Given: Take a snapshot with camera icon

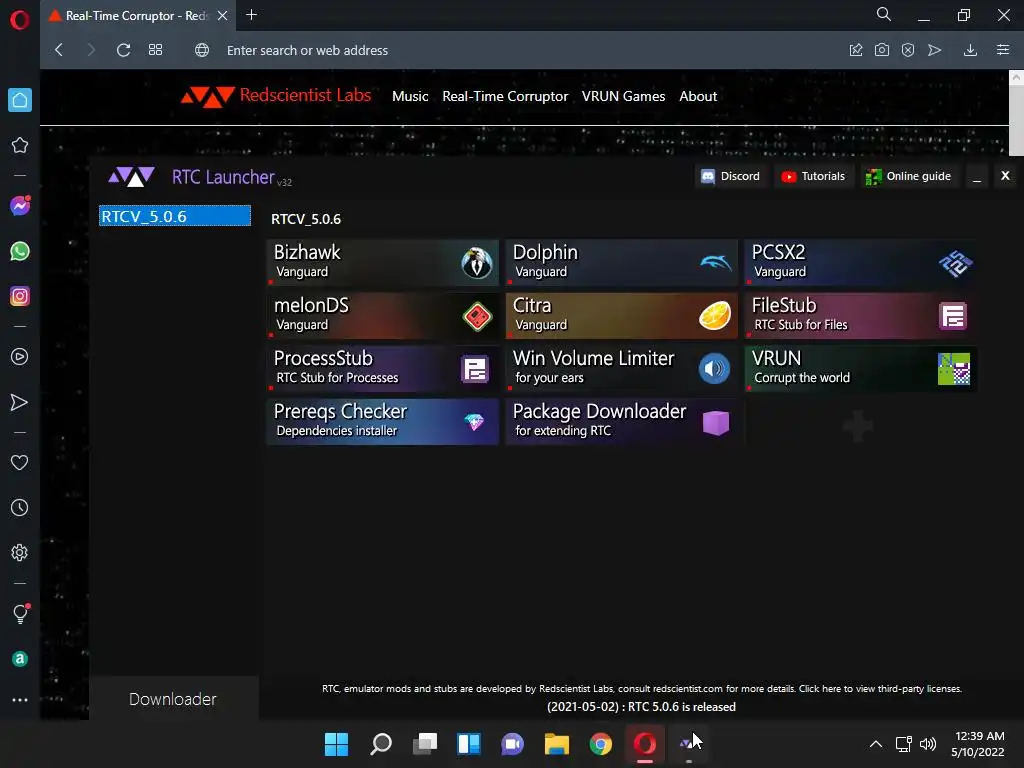Looking at the screenshot, I should [882, 50].
